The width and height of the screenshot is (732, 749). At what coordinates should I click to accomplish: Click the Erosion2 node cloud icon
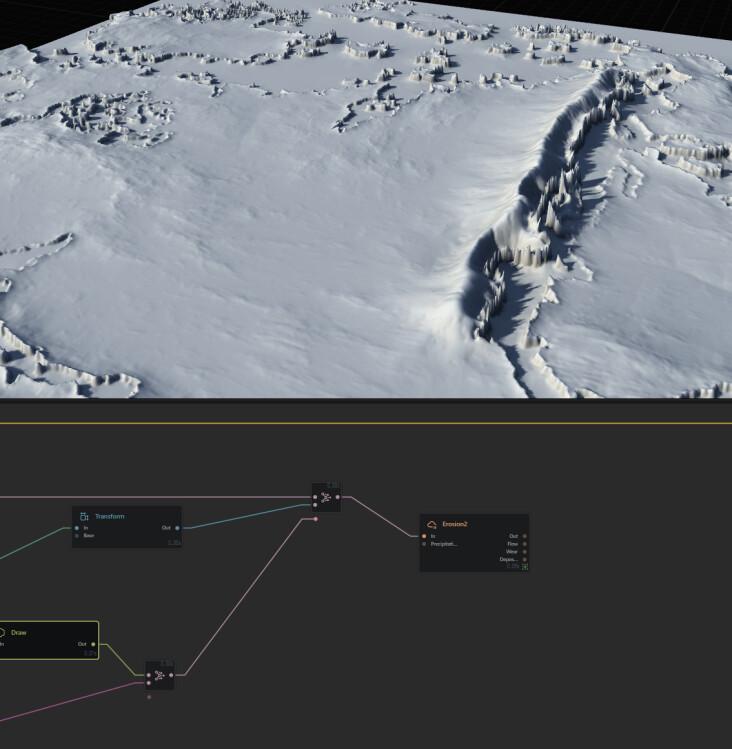432,524
